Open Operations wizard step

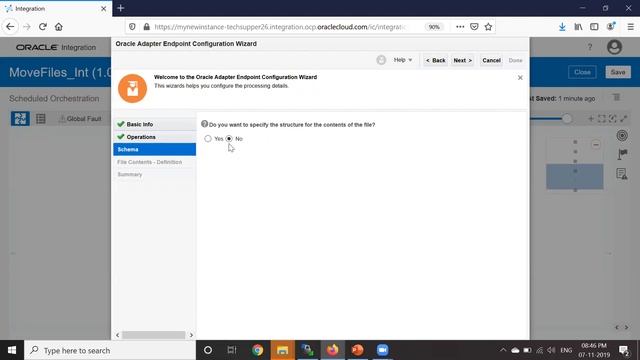click(x=155, y=137)
